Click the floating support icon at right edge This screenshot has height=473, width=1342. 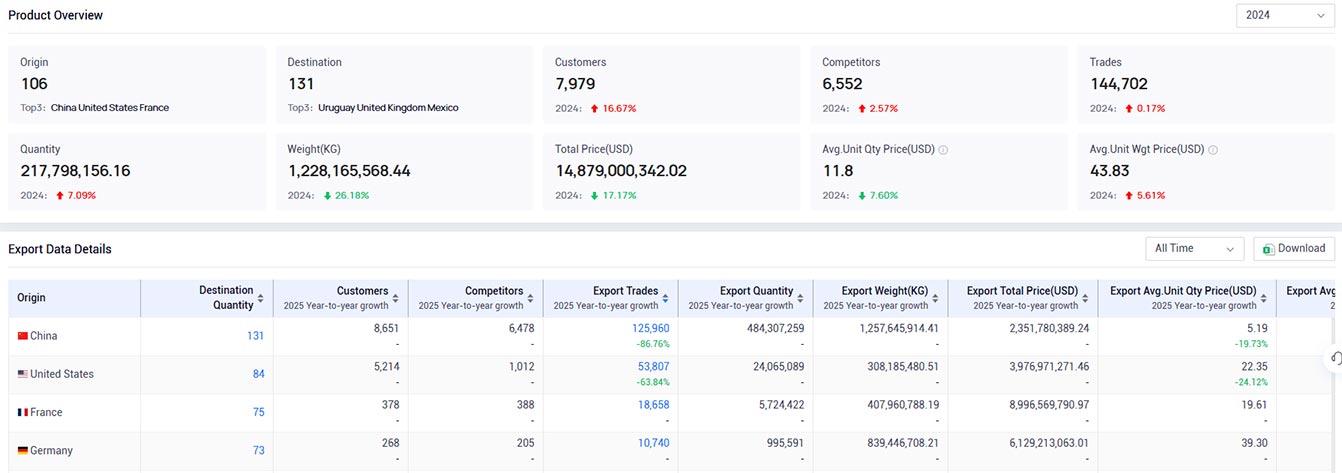1334,359
